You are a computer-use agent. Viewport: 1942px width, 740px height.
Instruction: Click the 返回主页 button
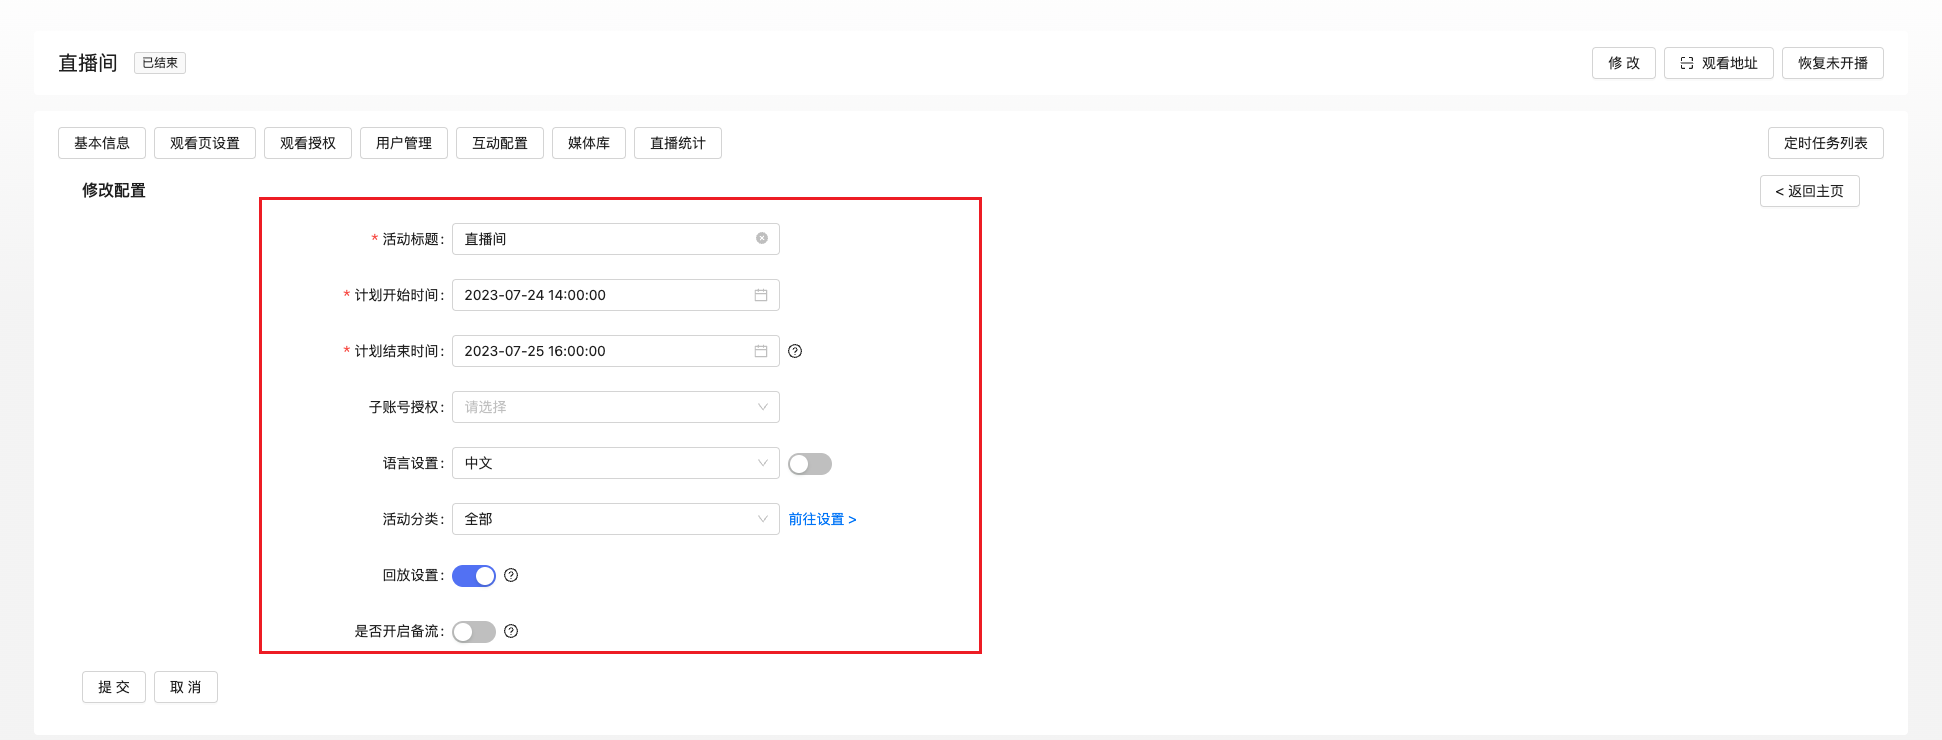pos(1809,191)
